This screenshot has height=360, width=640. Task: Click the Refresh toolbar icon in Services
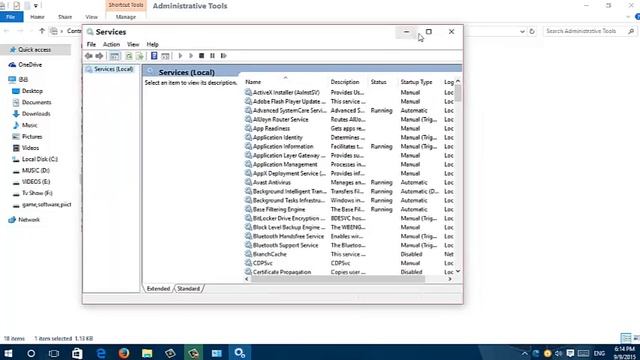click(129, 56)
